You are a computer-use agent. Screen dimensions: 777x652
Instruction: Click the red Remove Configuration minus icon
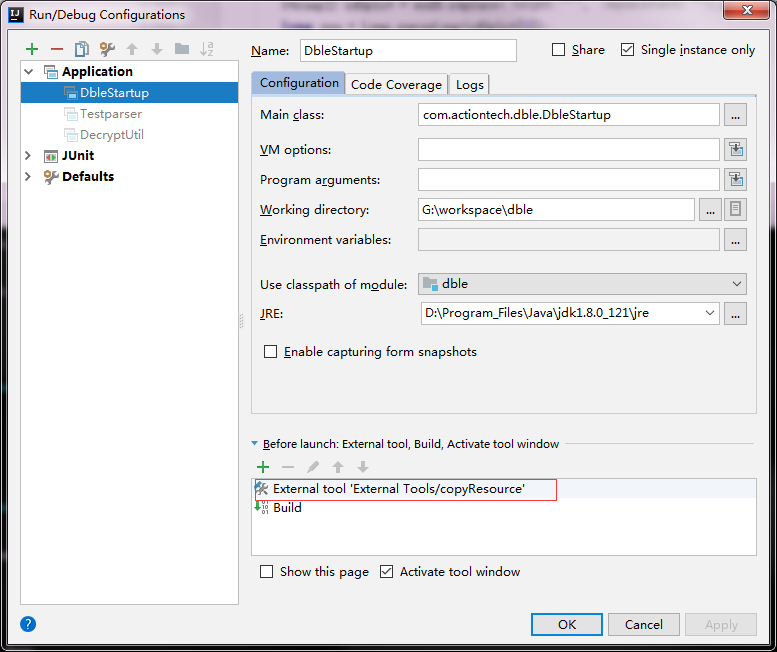[x=57, y=49]
